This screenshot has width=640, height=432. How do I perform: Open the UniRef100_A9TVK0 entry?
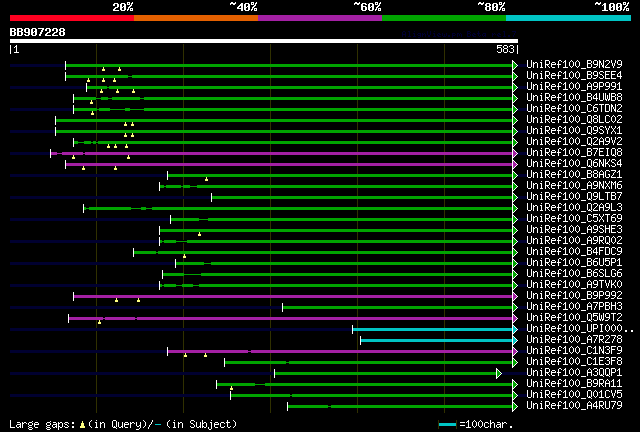click(x=574, y=285)
